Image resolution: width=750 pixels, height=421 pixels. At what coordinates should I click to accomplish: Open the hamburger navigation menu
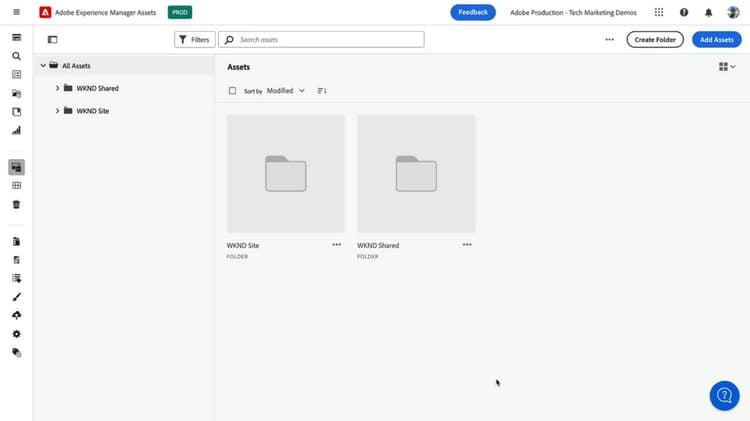click(16, 12)
